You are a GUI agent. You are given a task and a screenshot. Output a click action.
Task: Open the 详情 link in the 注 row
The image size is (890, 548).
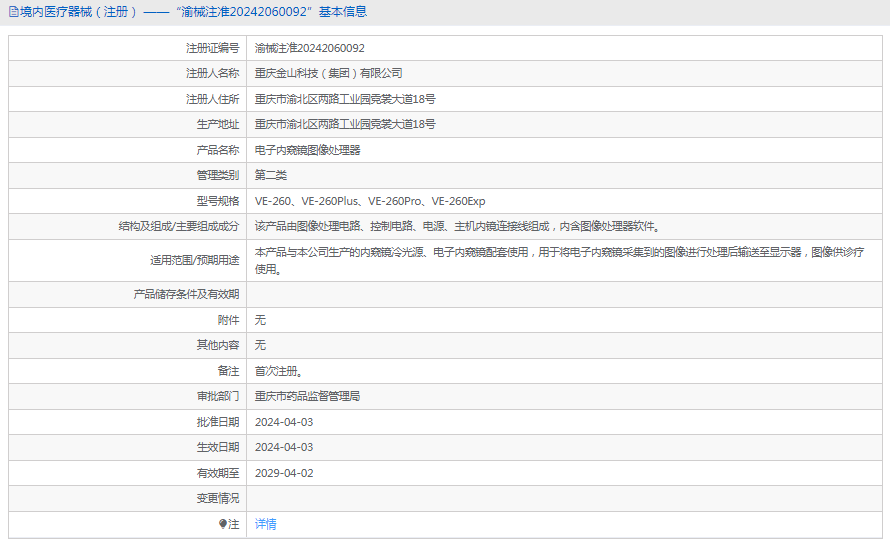[x=265, y=524]
